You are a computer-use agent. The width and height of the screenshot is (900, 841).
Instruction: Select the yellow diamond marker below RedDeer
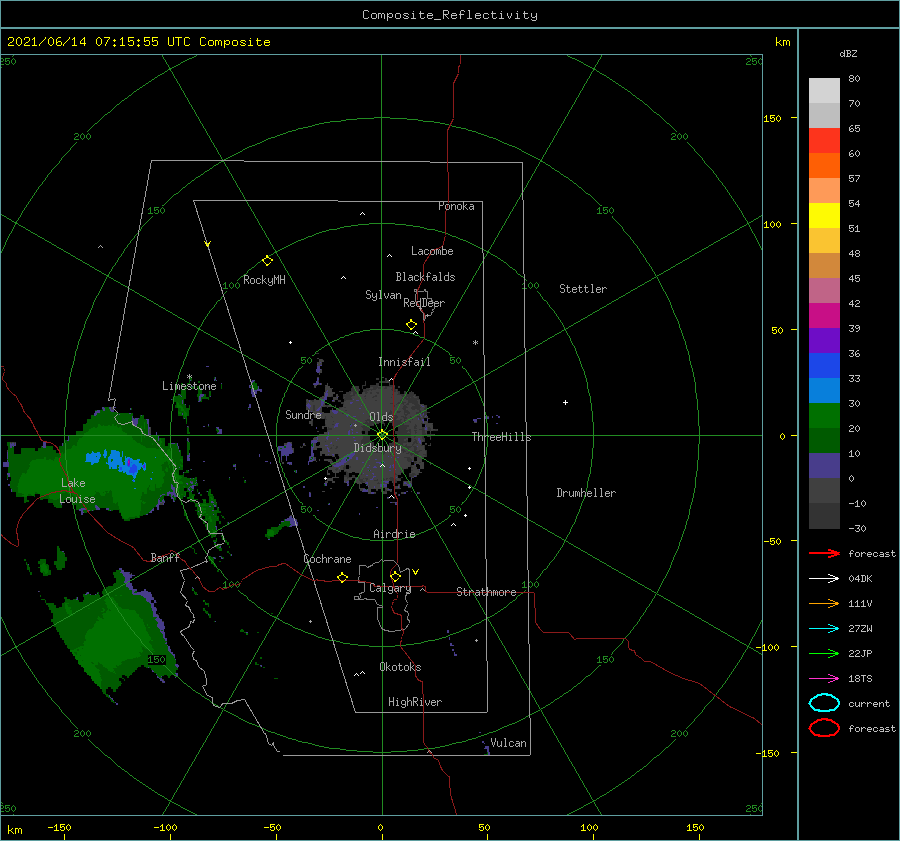(412, 325)
